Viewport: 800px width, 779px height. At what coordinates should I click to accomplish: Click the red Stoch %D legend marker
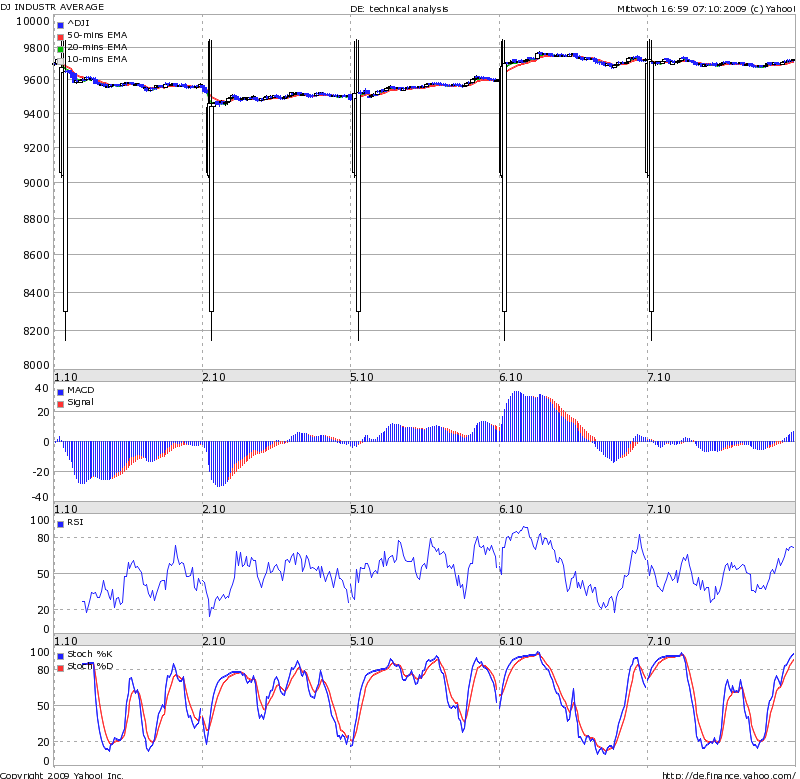(x=61, y=667)
